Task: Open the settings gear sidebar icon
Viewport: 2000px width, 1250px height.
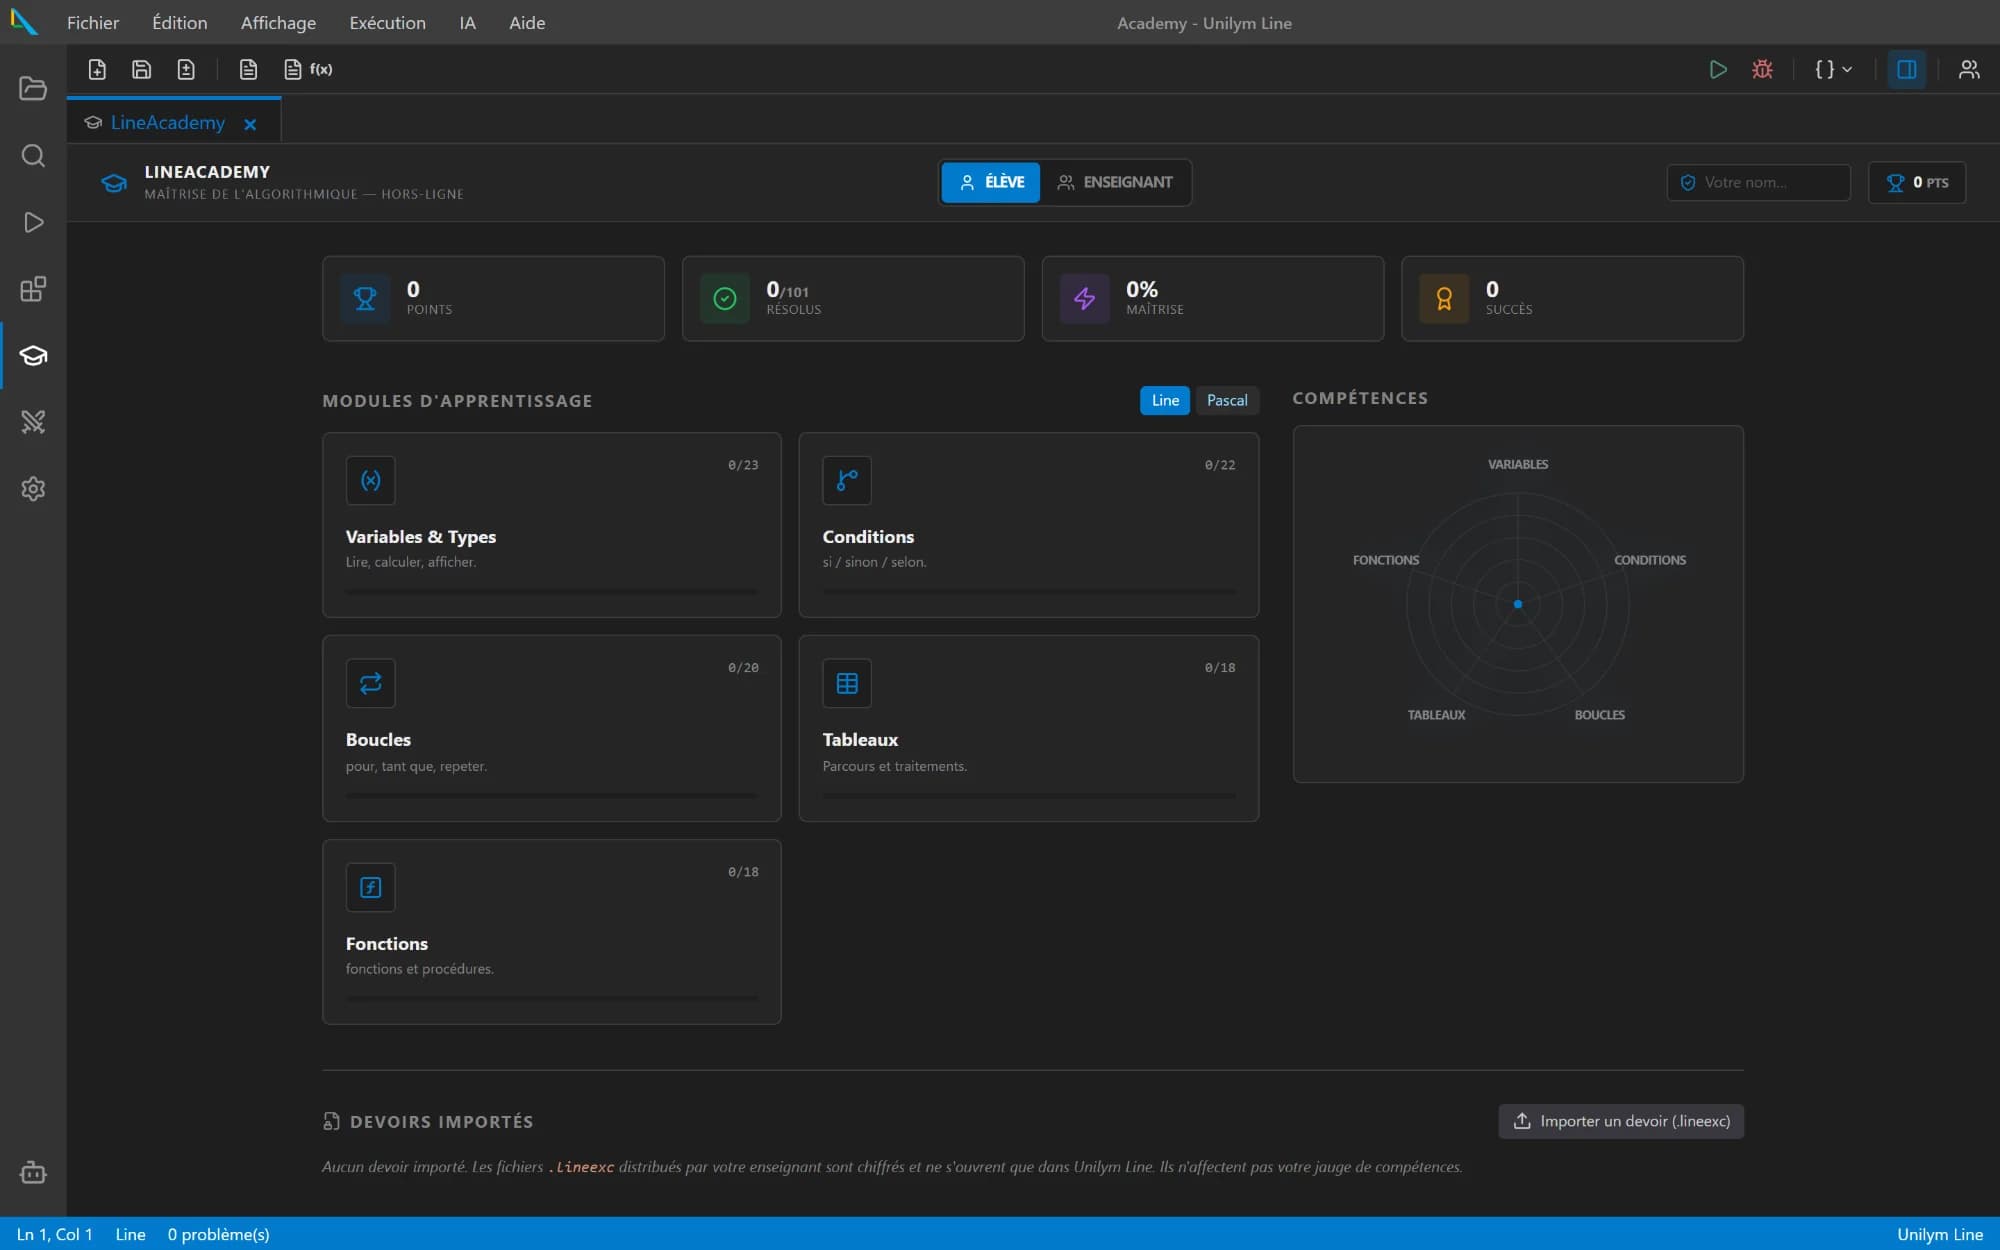Action: click(x=33, y=489)
